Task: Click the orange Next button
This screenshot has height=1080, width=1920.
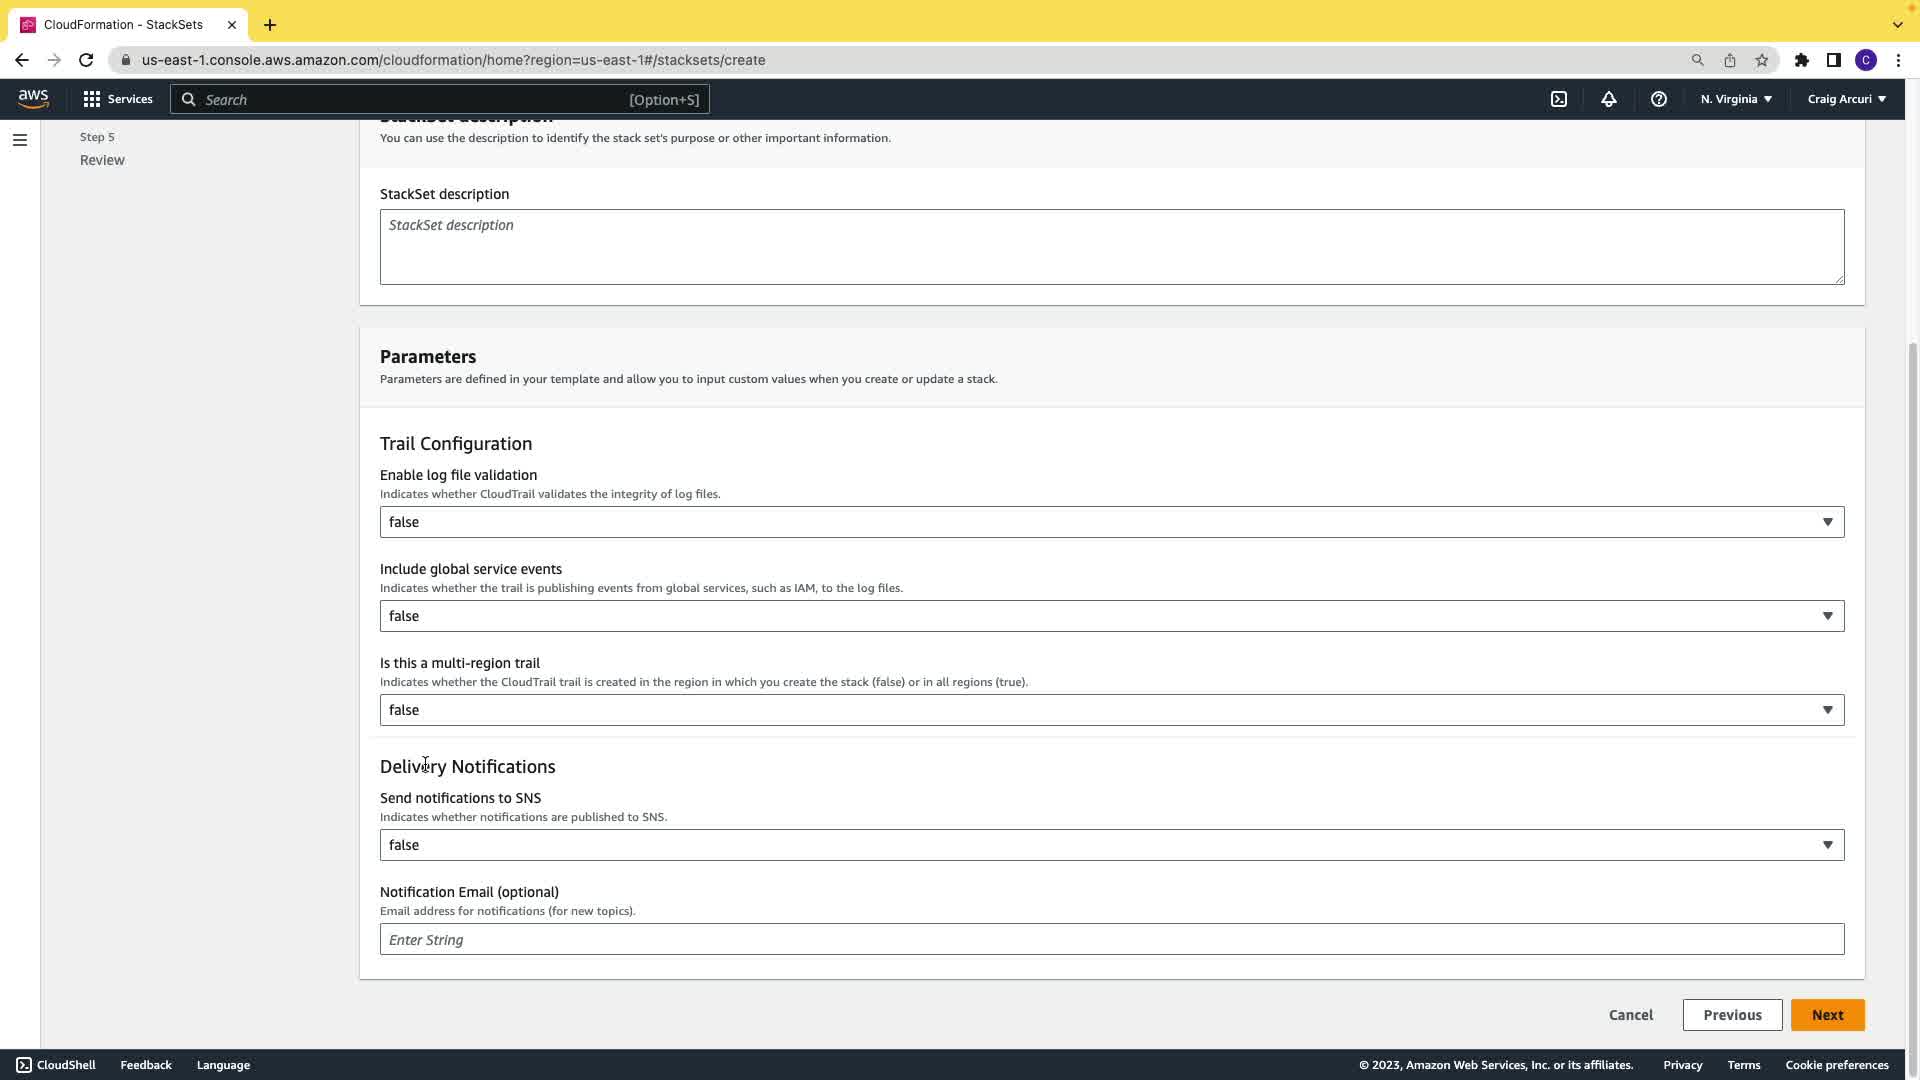Action: click(x=1827, y=1015)
